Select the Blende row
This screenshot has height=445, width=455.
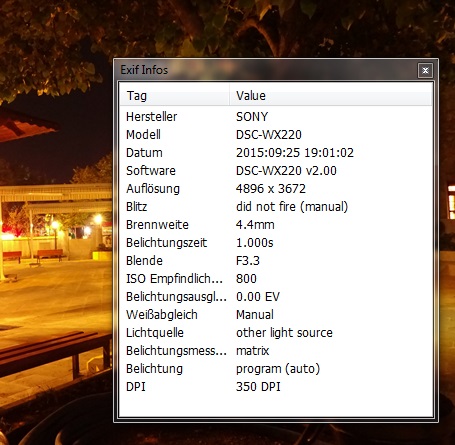tap(276, 261)
